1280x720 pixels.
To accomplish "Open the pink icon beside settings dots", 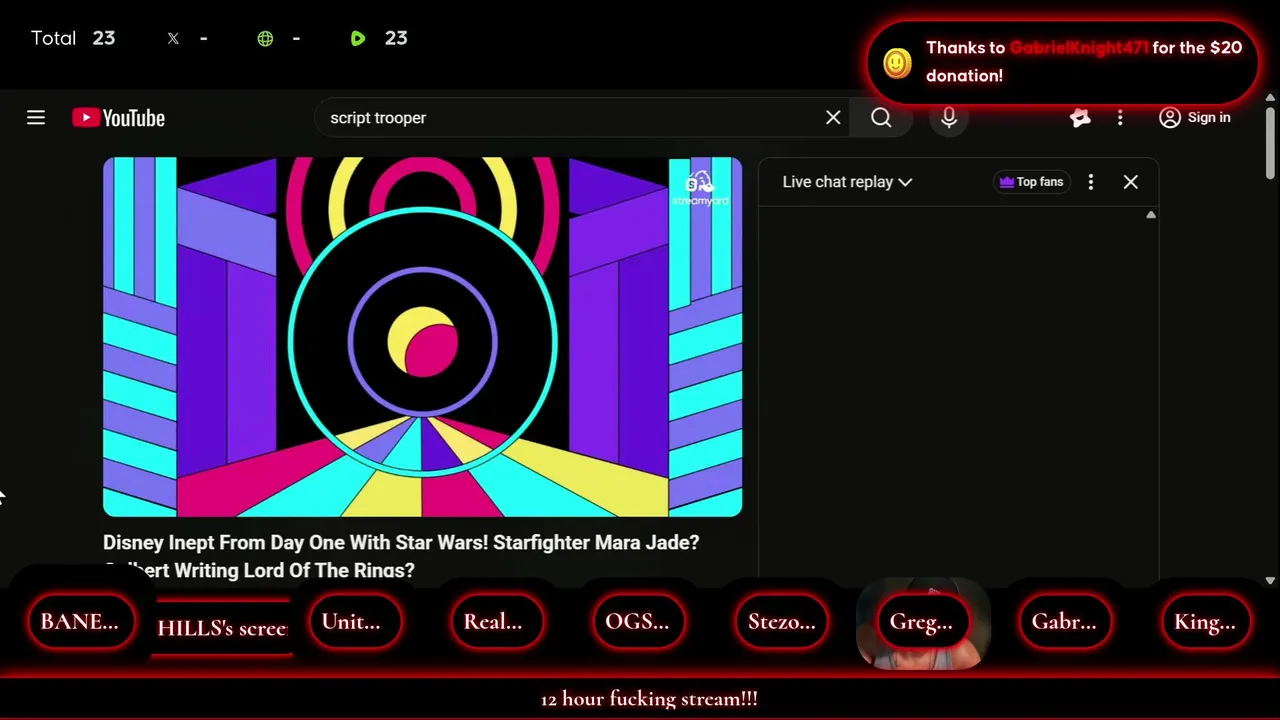I will click(1080, 118).
